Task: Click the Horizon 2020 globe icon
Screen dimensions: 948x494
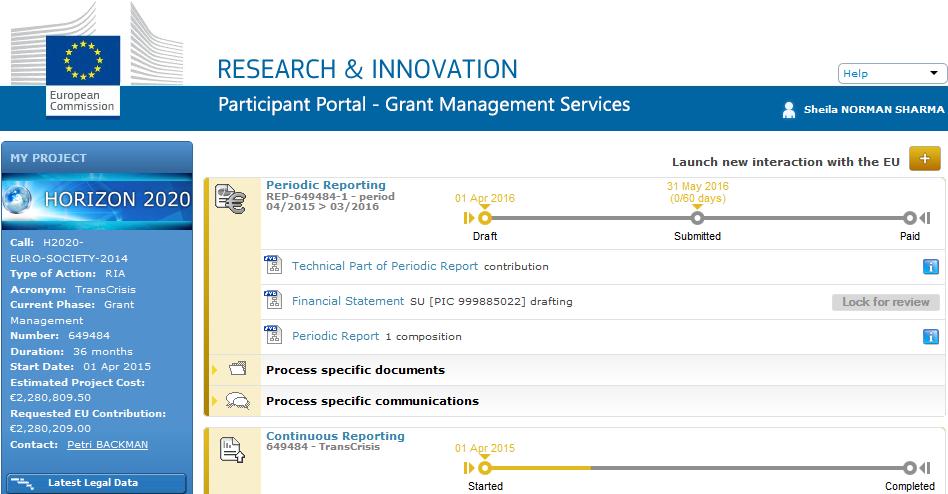Action: (x=17, y=199)
